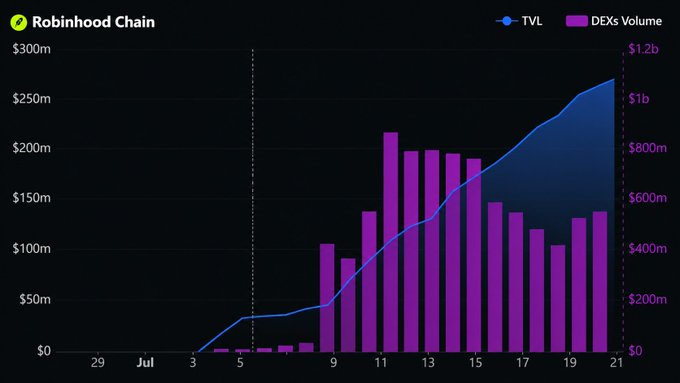Click the 21 date label on x-axis
Image resolution: width=680 pixels, height=383 pixels.
616,363
